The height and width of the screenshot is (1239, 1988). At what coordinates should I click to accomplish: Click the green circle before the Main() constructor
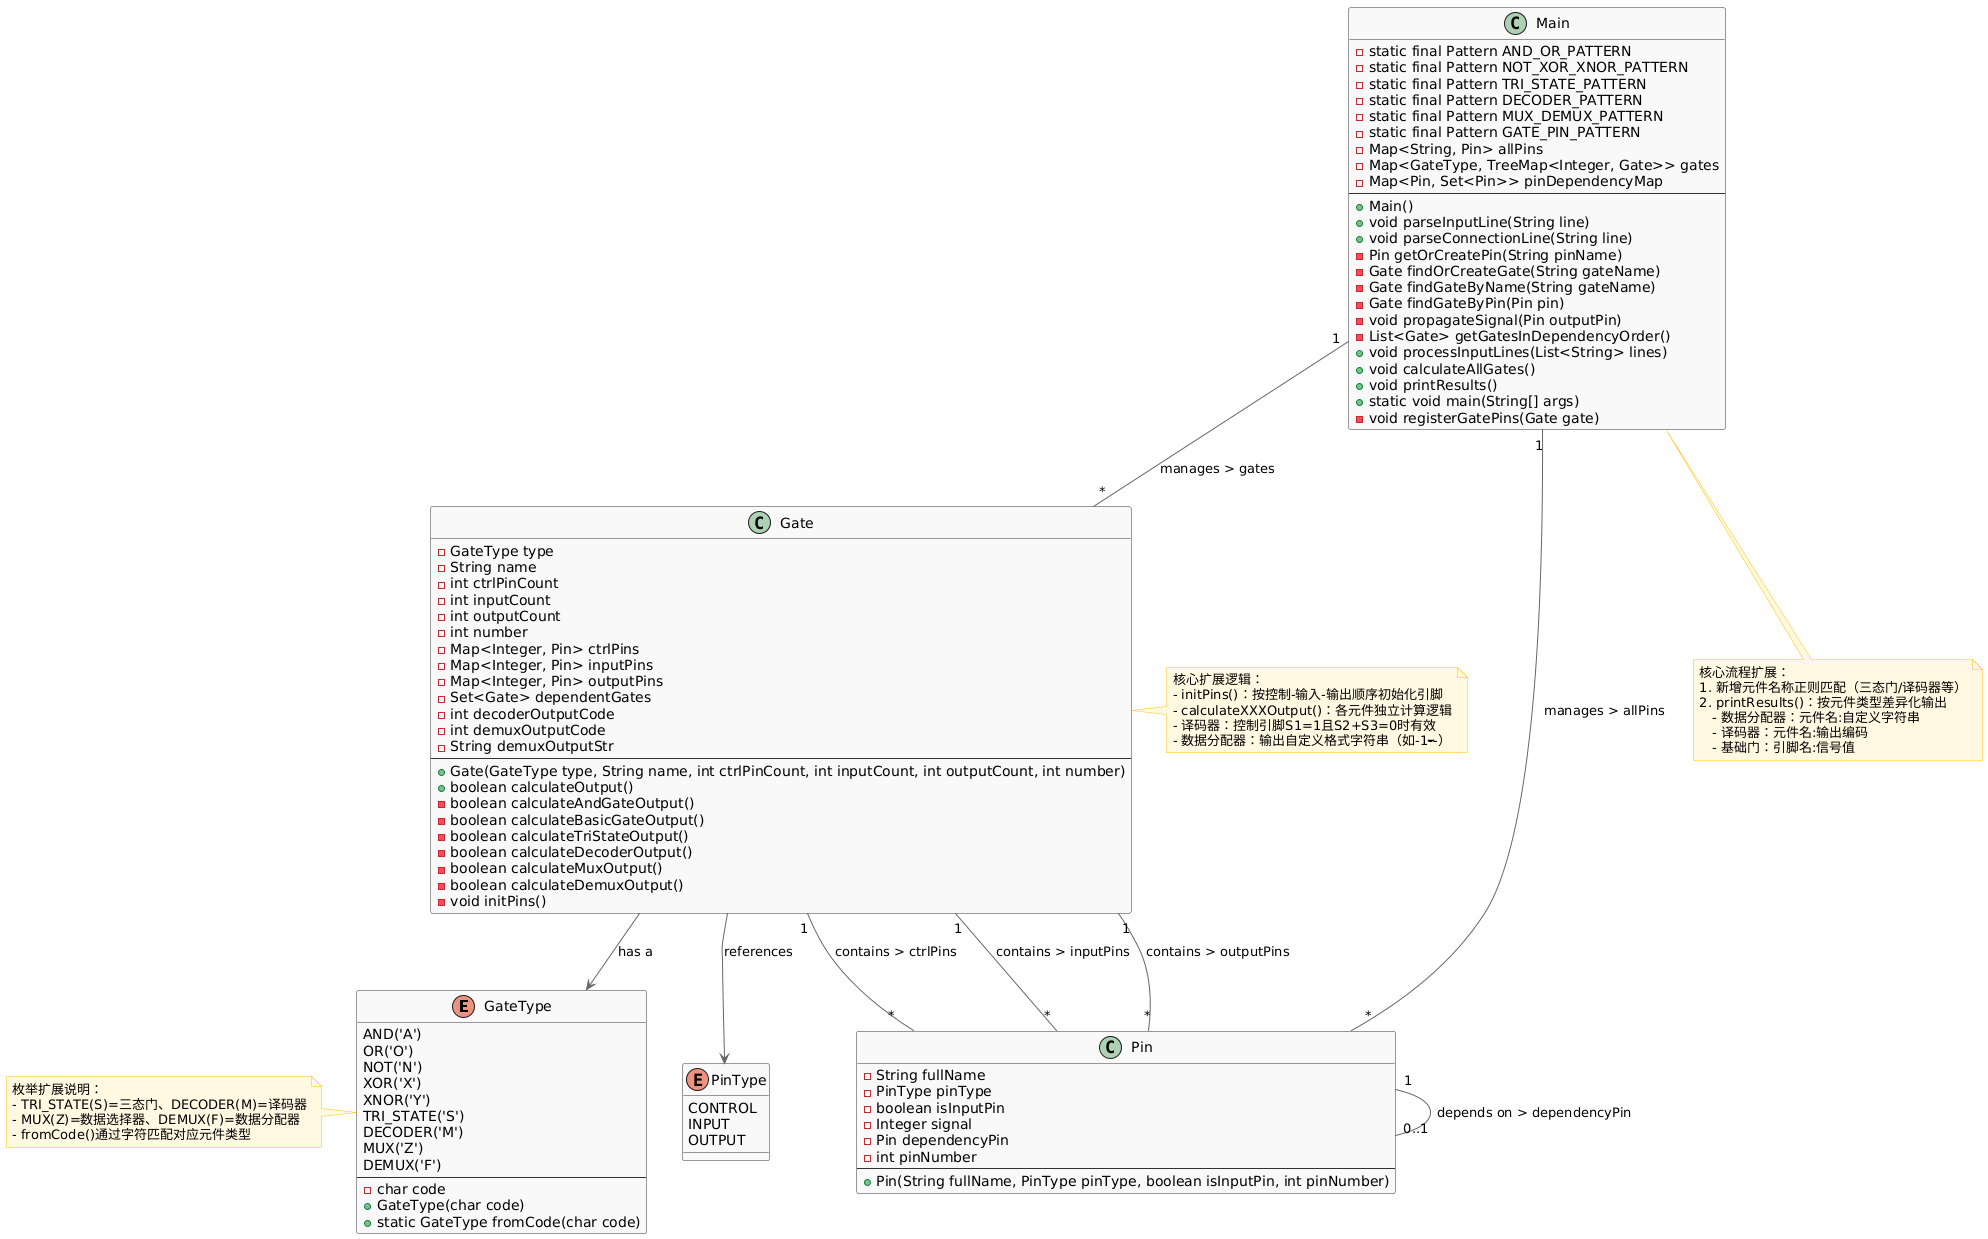pyautogui.click(x=1359, y=206)
